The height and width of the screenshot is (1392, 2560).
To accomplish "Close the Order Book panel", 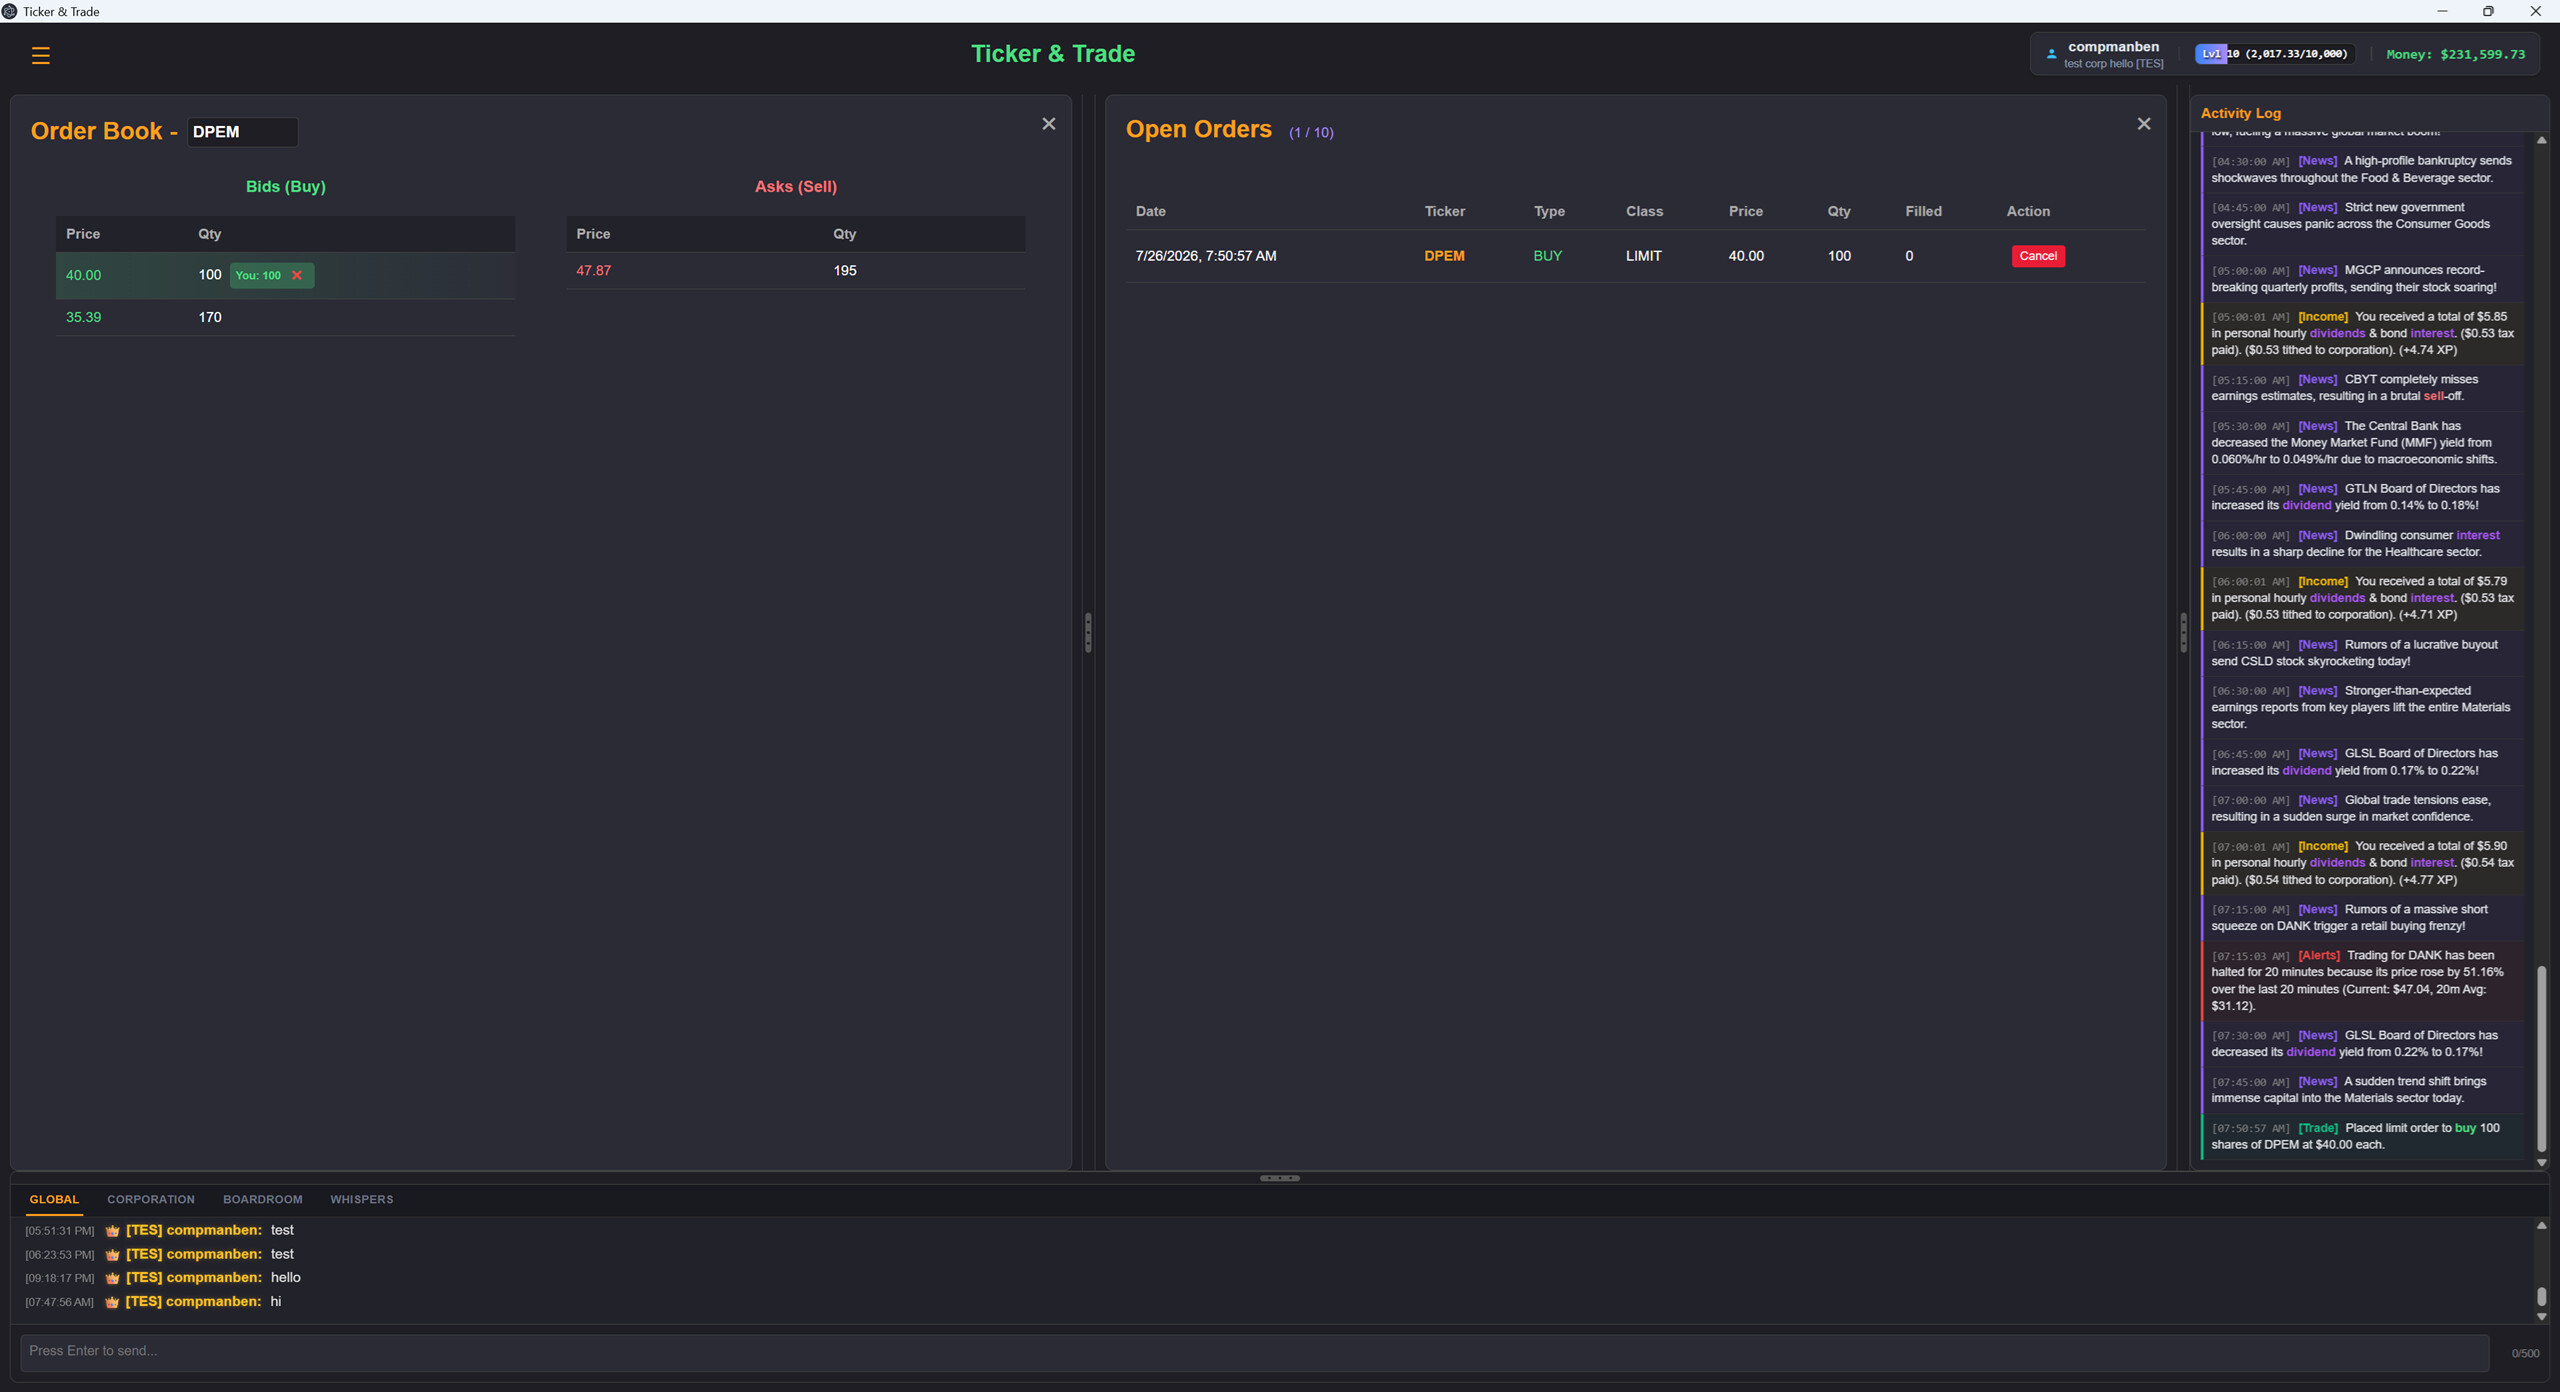I will click(1048, 124).
